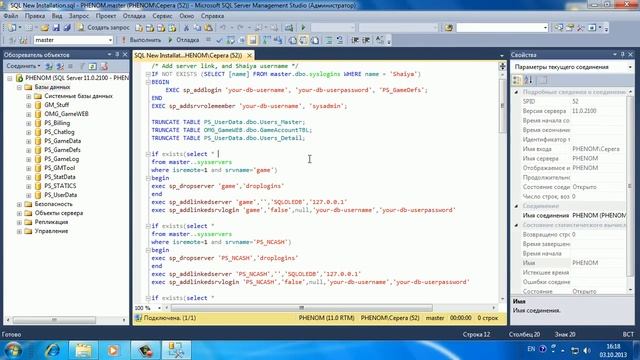Open the Справка menu
The height and width of the screenshot is (360, 640).
click(x=212, y=16)
